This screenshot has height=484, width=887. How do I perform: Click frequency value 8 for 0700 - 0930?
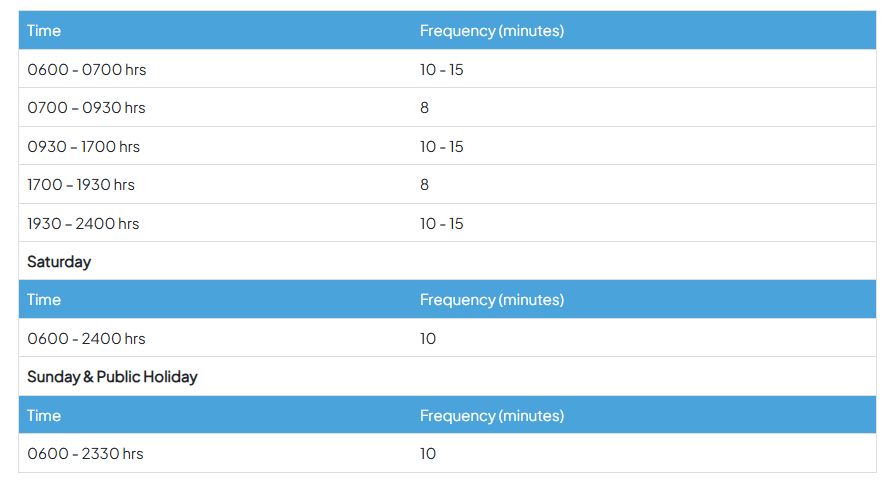pyautogui.click(x=424, y=107)
